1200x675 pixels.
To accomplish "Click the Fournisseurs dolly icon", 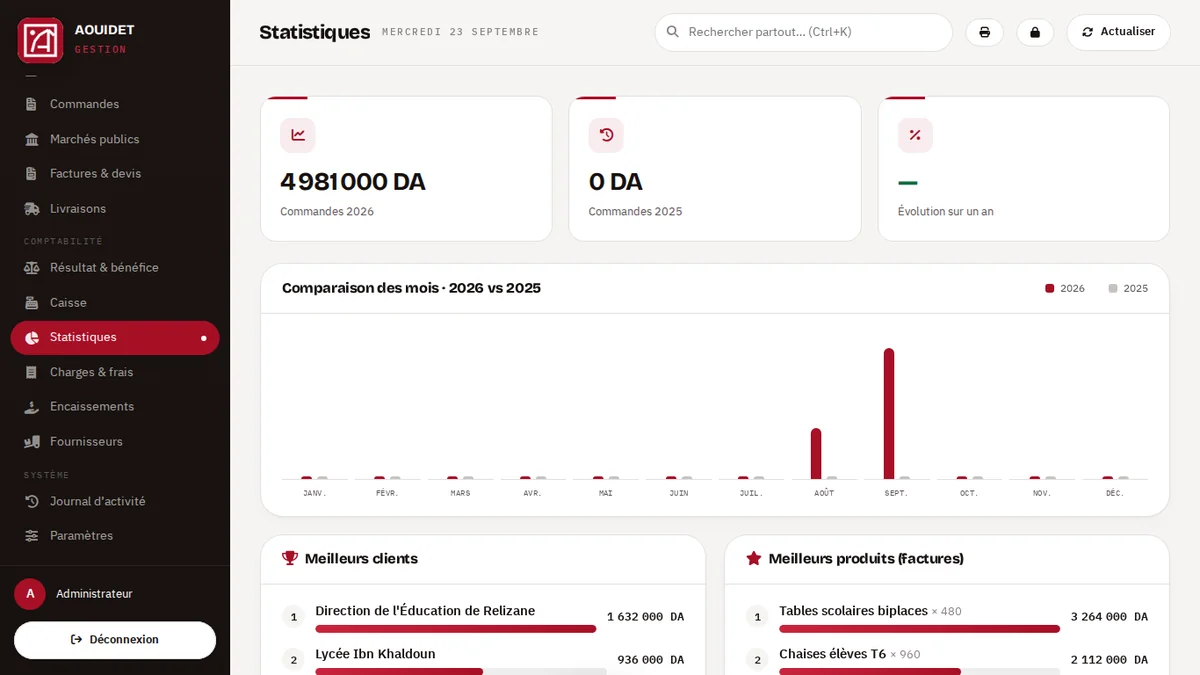I will click(32, 442).
